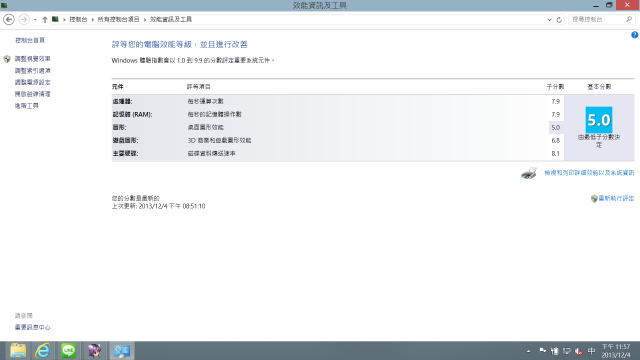Open 開啟磁碟清理 sidebar link
The image size is (640, 360).
(33, 94)
